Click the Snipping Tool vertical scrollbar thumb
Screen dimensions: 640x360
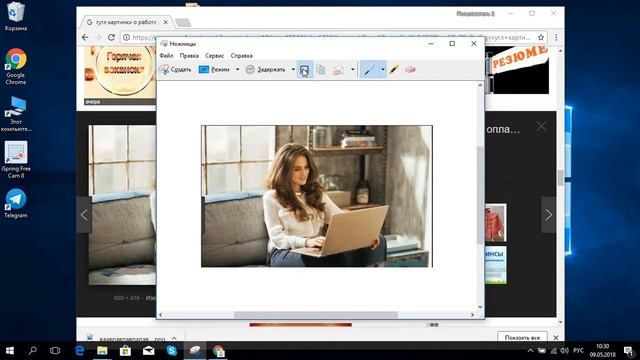click(x=480, y=195)
